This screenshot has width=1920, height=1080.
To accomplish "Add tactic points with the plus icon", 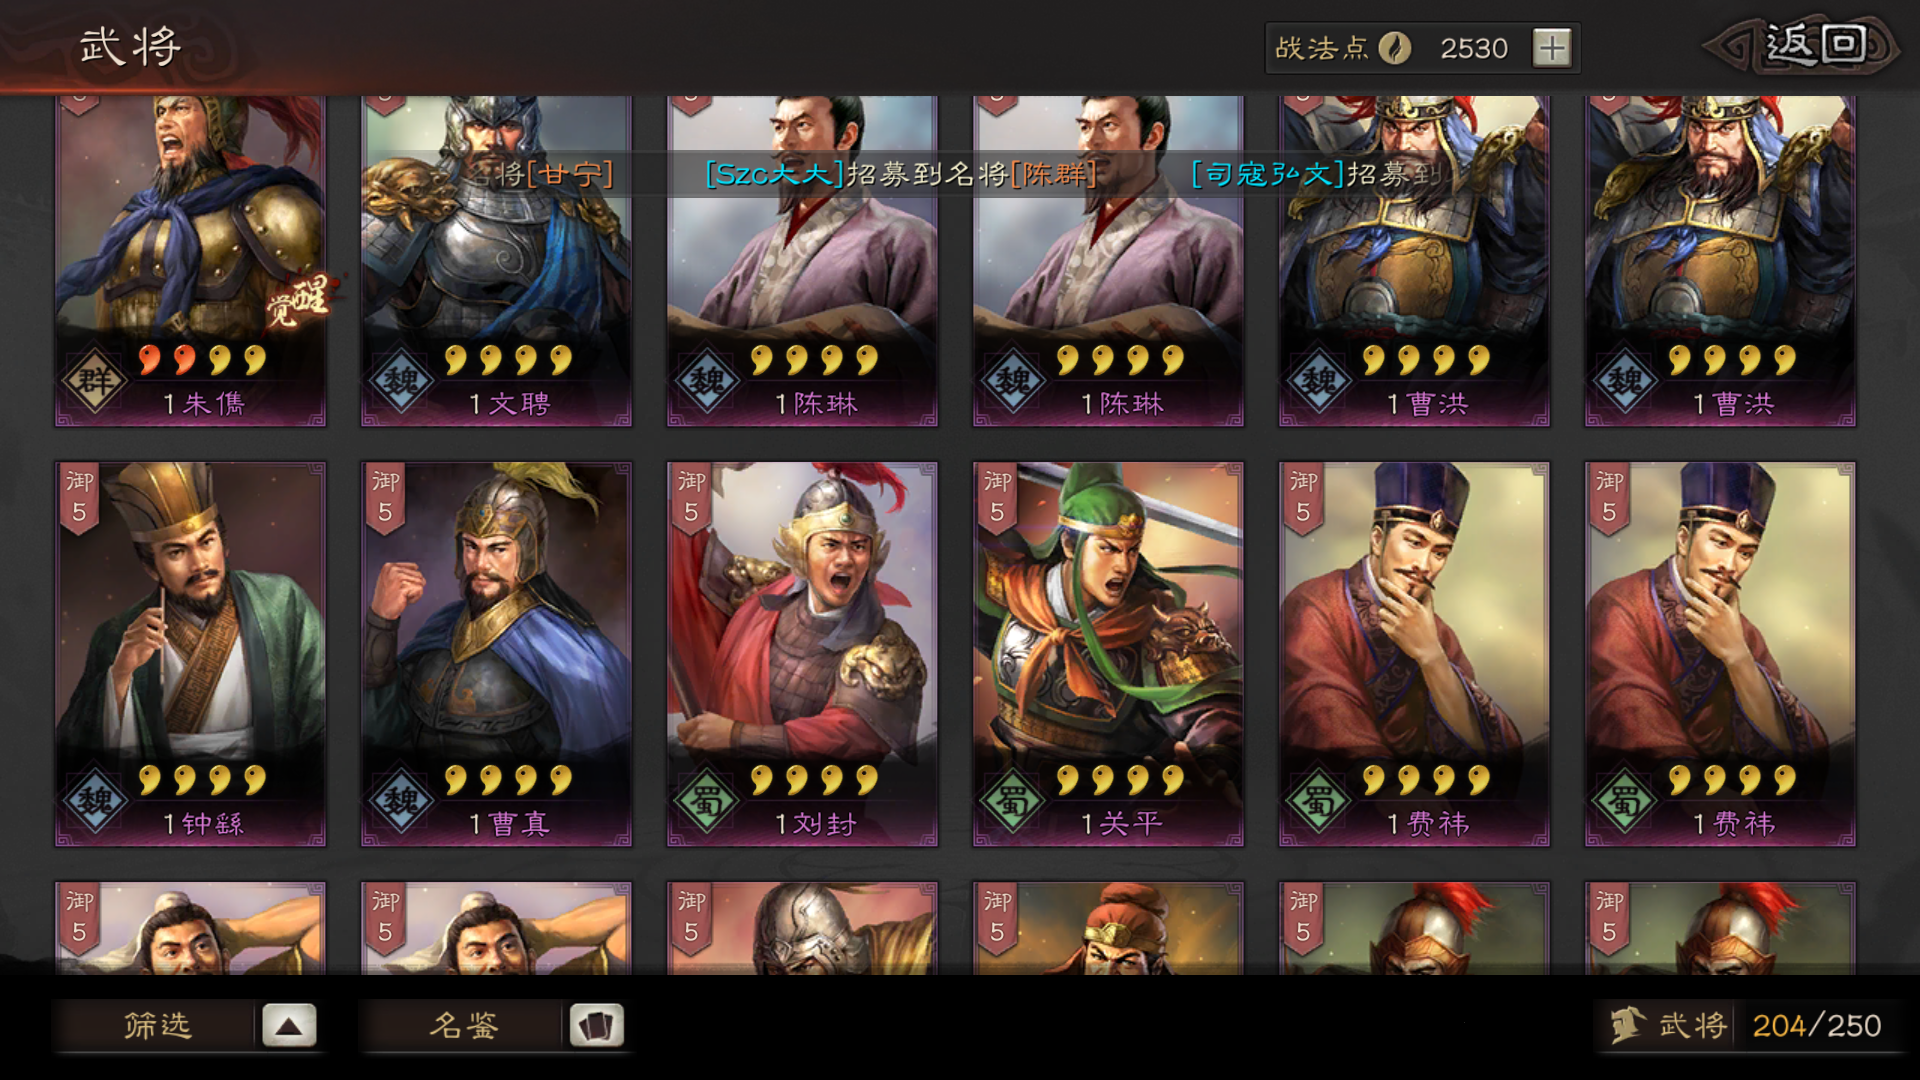I will point(1552,48).
